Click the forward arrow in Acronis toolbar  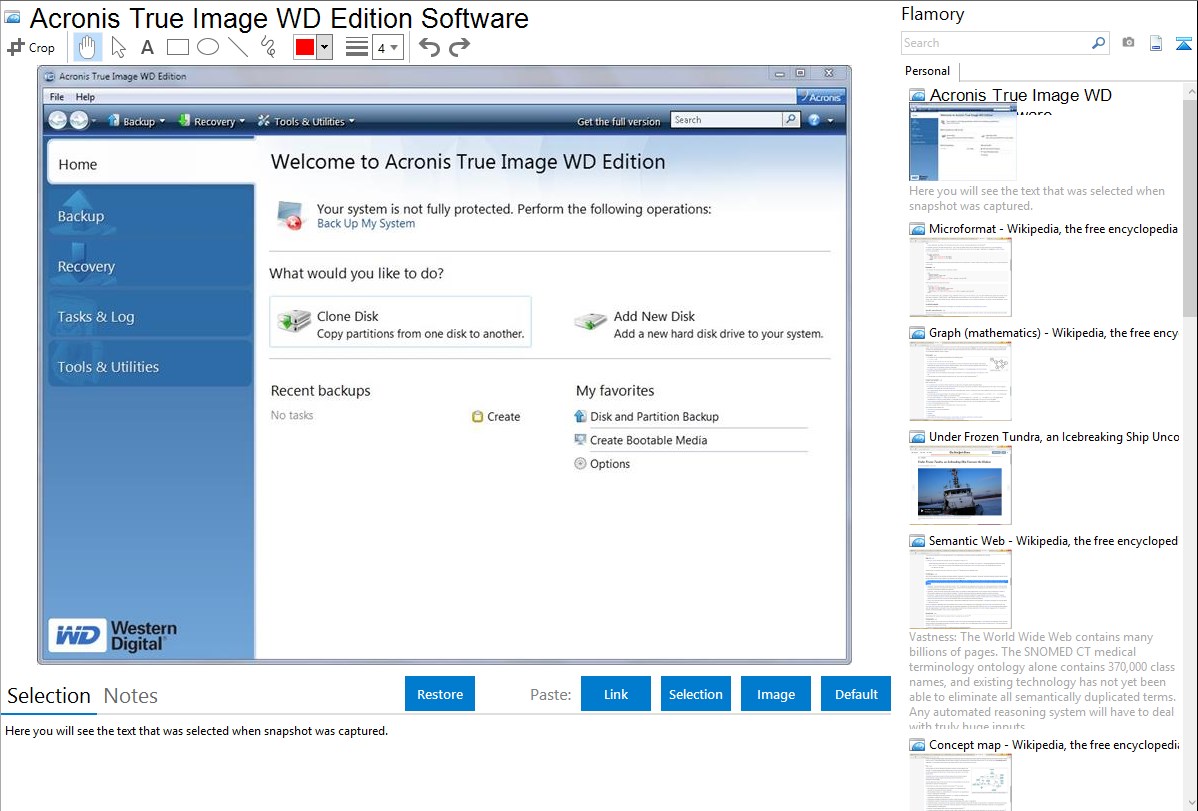tap(79, 120)
